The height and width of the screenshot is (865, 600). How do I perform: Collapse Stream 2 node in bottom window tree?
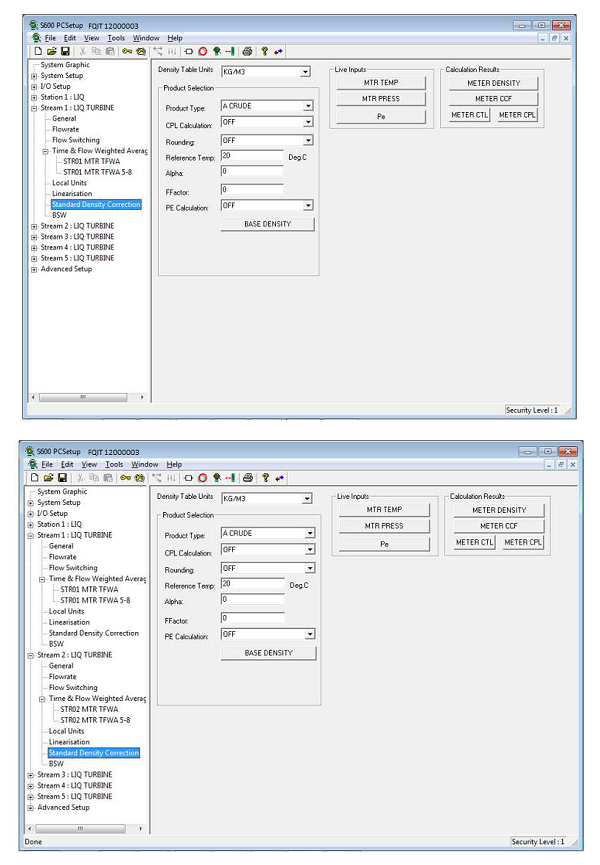pyautogui.click(x=31, y=655)
